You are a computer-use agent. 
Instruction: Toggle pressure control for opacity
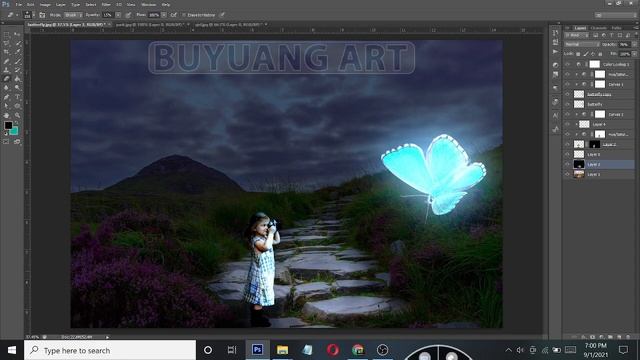tap(128, 15)
